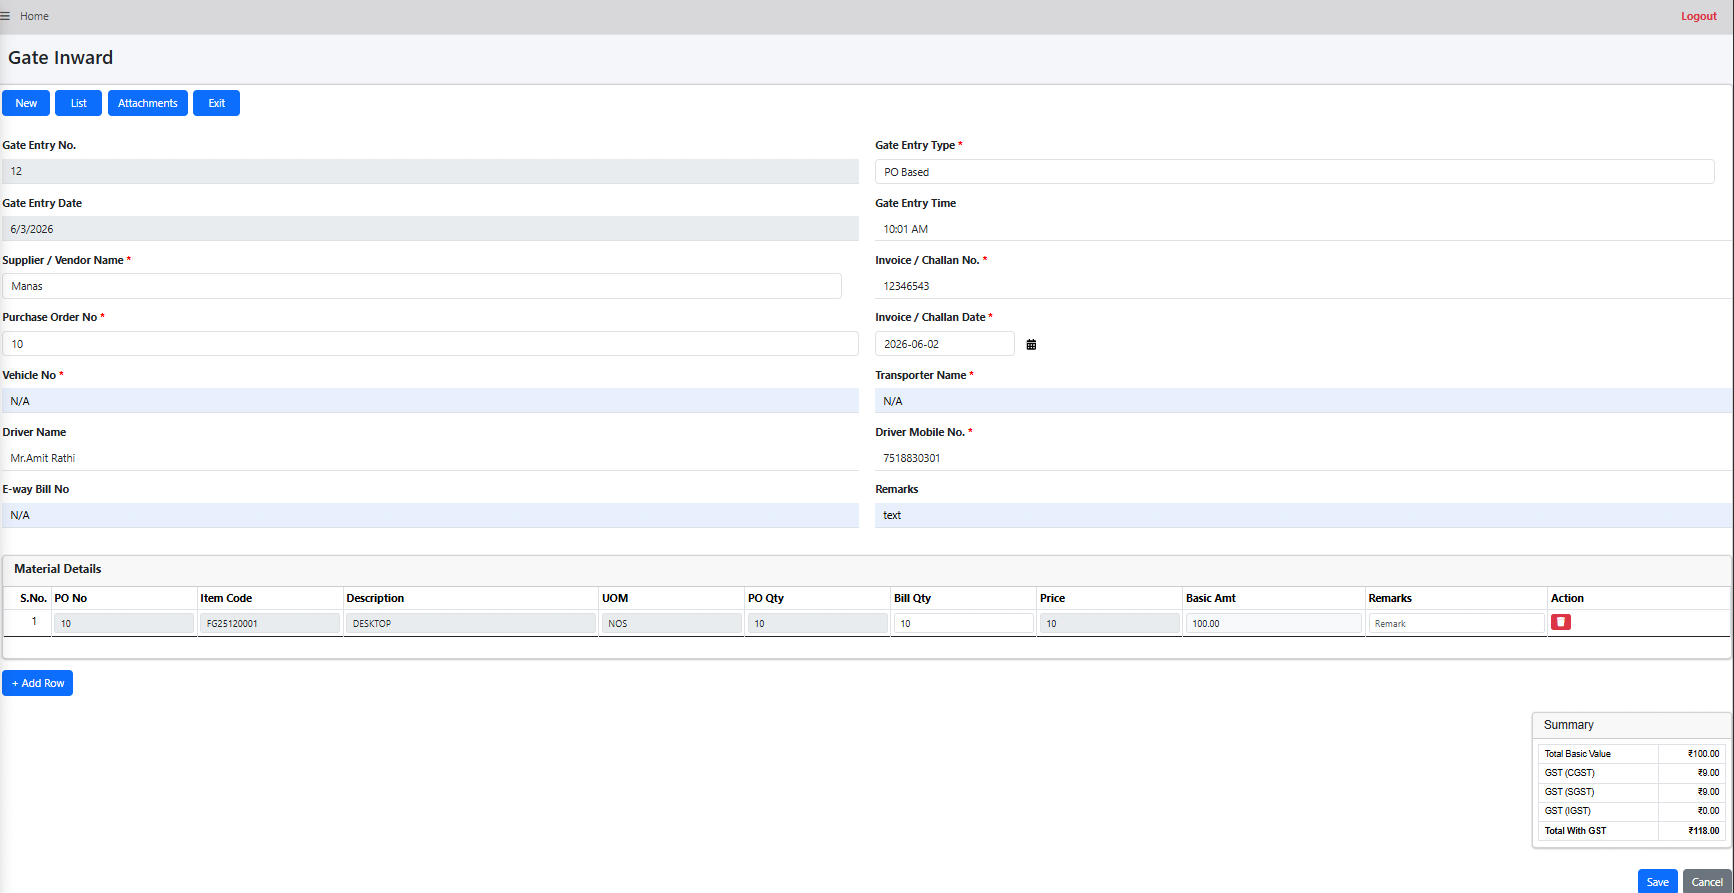1734x893 pixels.
Task: Select PO Qty cell in material row
Action: point(818,623)
